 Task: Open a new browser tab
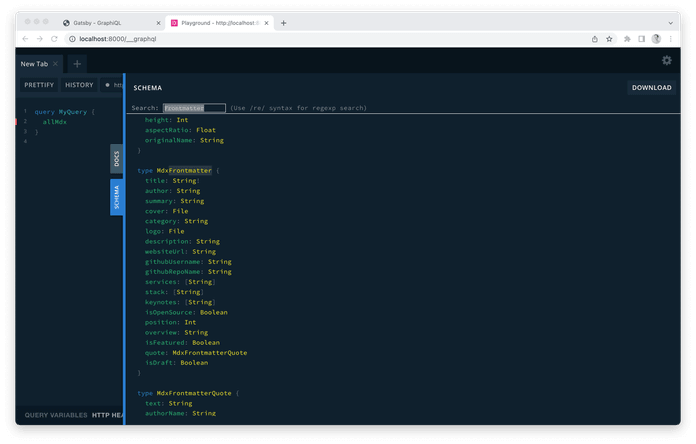[x=284, y=22]
